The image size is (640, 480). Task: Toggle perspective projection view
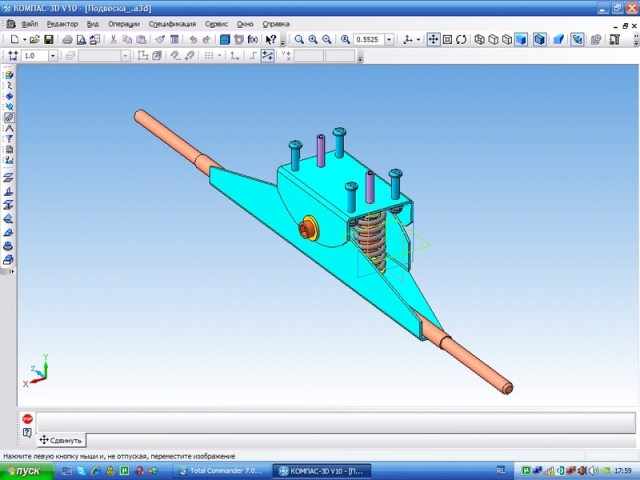coord(558,40)
